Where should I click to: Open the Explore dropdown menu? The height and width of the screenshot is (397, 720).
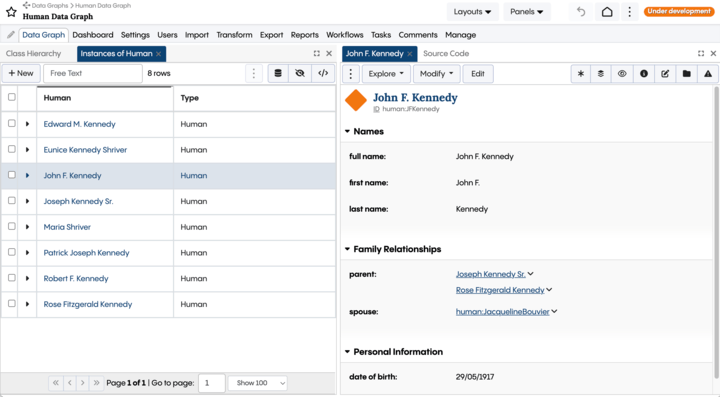tap(386, 73)
